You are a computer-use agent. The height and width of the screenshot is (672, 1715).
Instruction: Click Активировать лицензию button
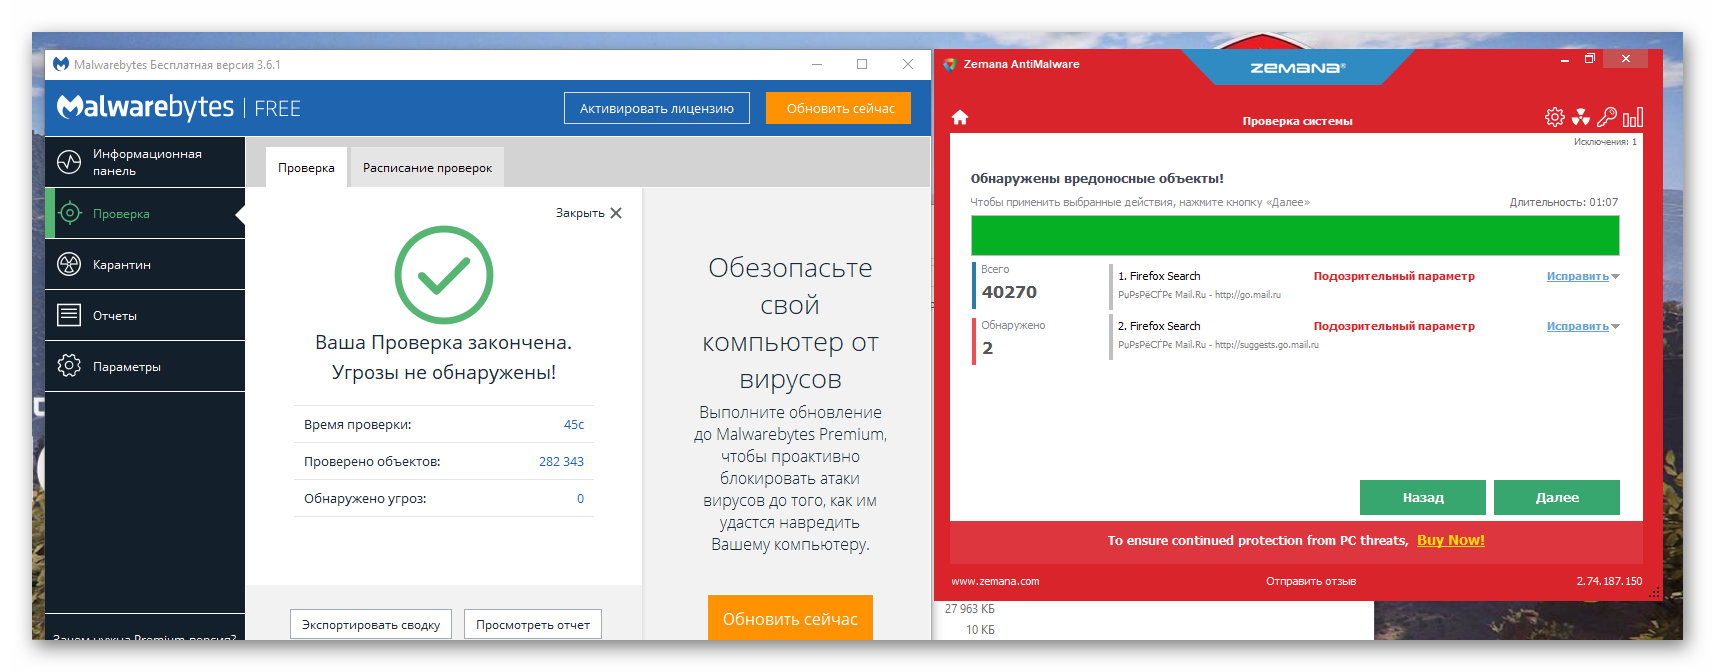tap(657, 108)
